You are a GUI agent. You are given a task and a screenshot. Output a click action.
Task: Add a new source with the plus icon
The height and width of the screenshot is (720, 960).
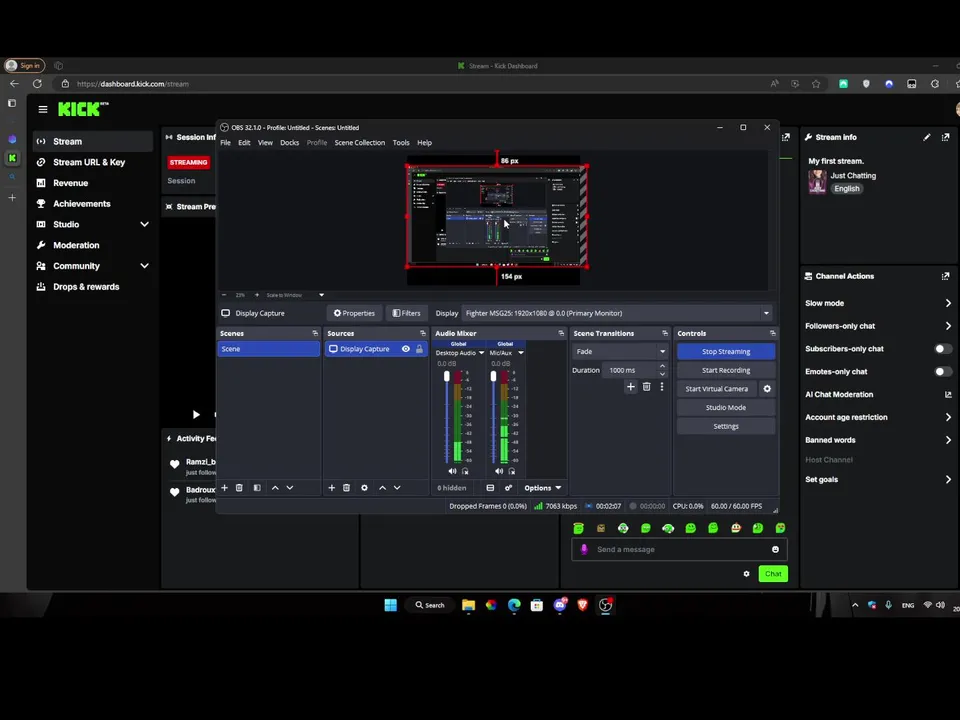click(x=331, y=488)
